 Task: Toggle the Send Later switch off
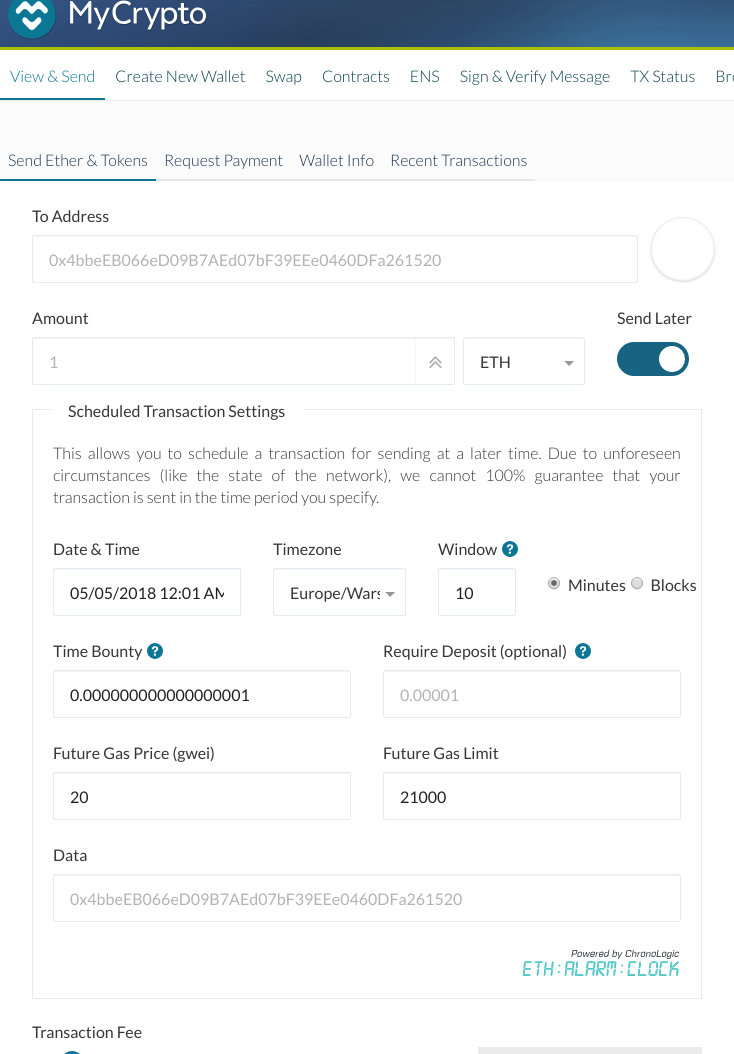(653, 359)
